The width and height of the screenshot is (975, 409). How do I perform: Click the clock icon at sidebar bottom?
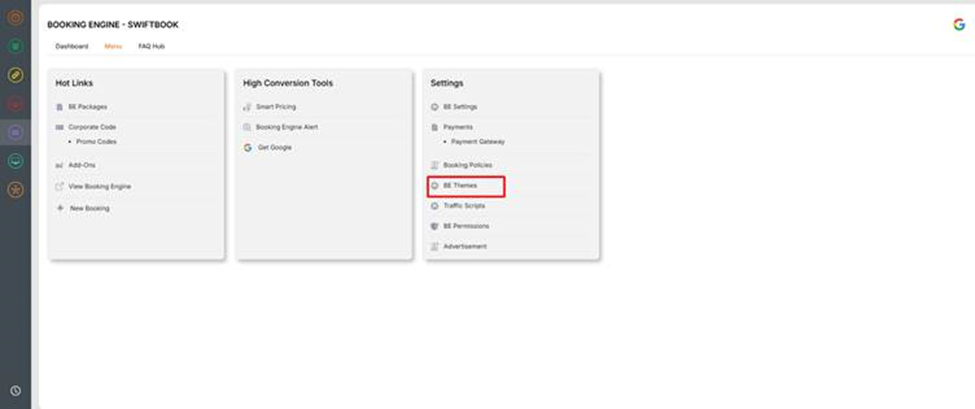coord(15,391)
